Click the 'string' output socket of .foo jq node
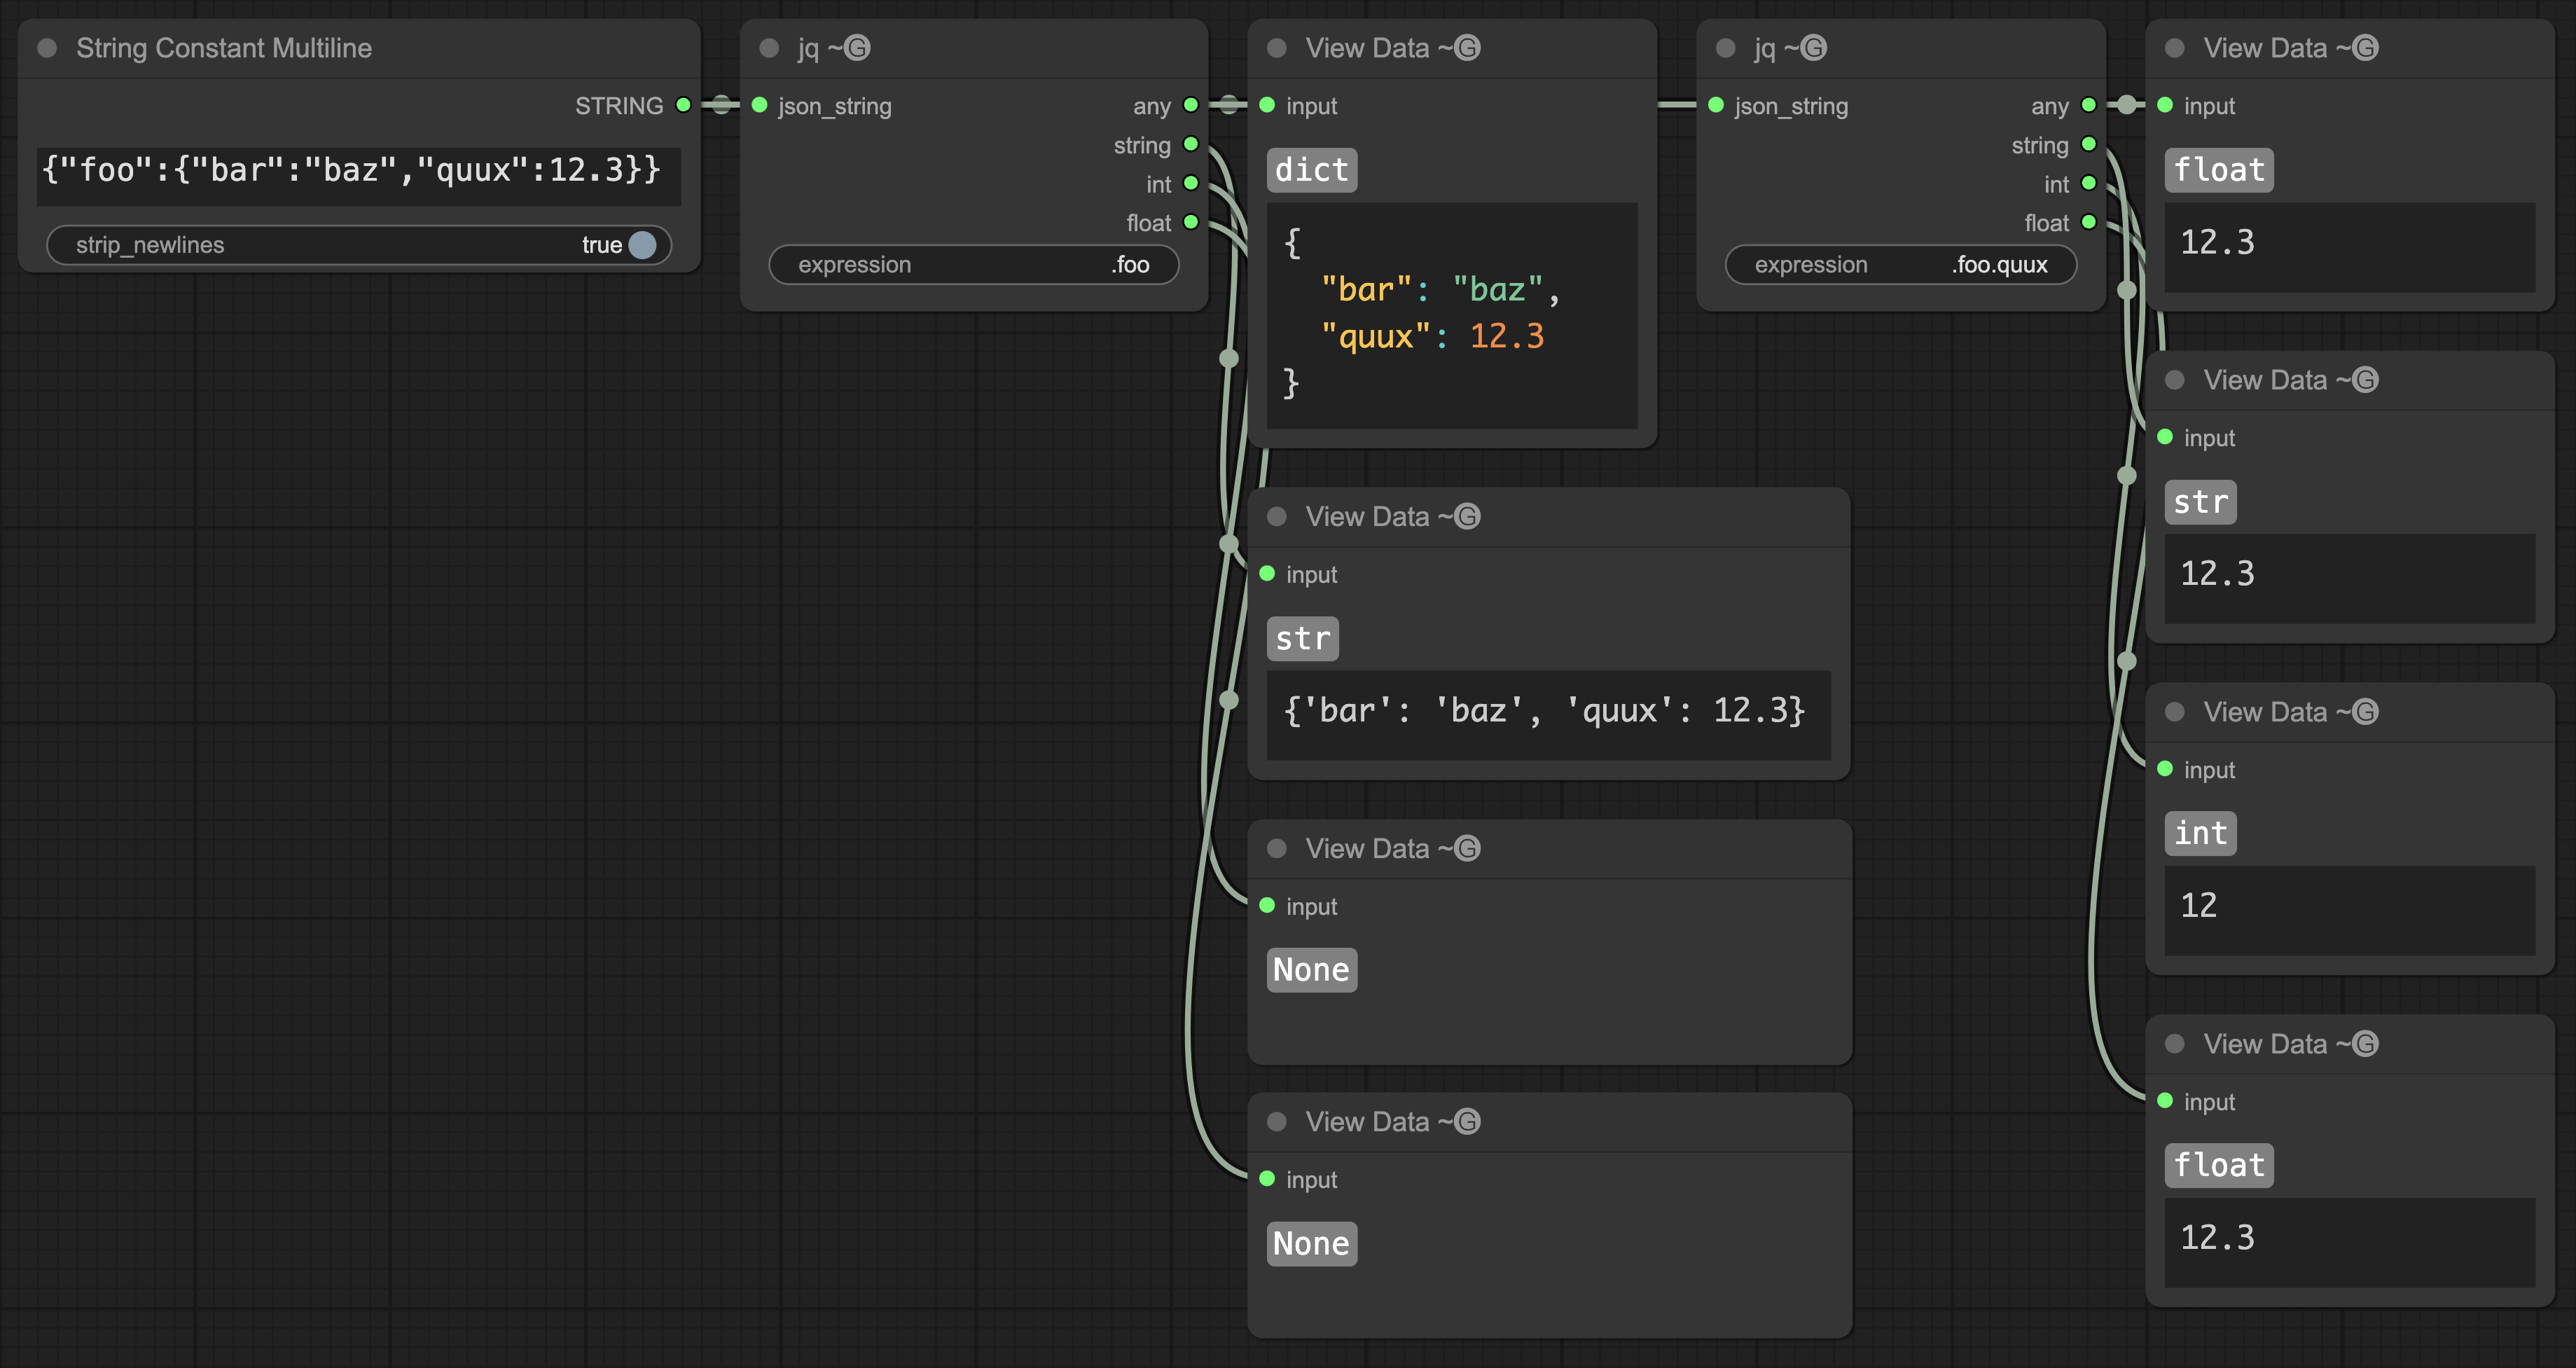The image size is (2576, 1368). pyautogui.click(x=1191, y=144)
